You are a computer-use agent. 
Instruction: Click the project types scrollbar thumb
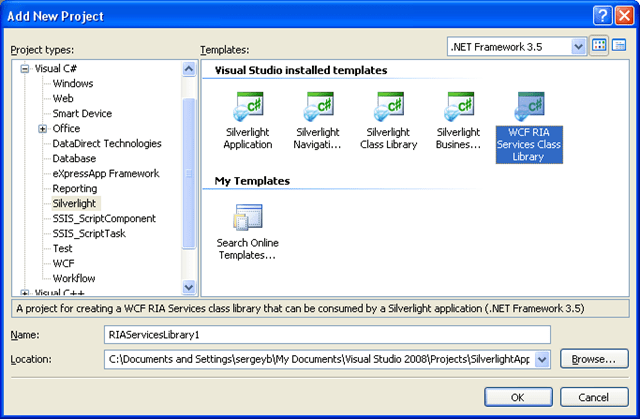pos(189,173)
